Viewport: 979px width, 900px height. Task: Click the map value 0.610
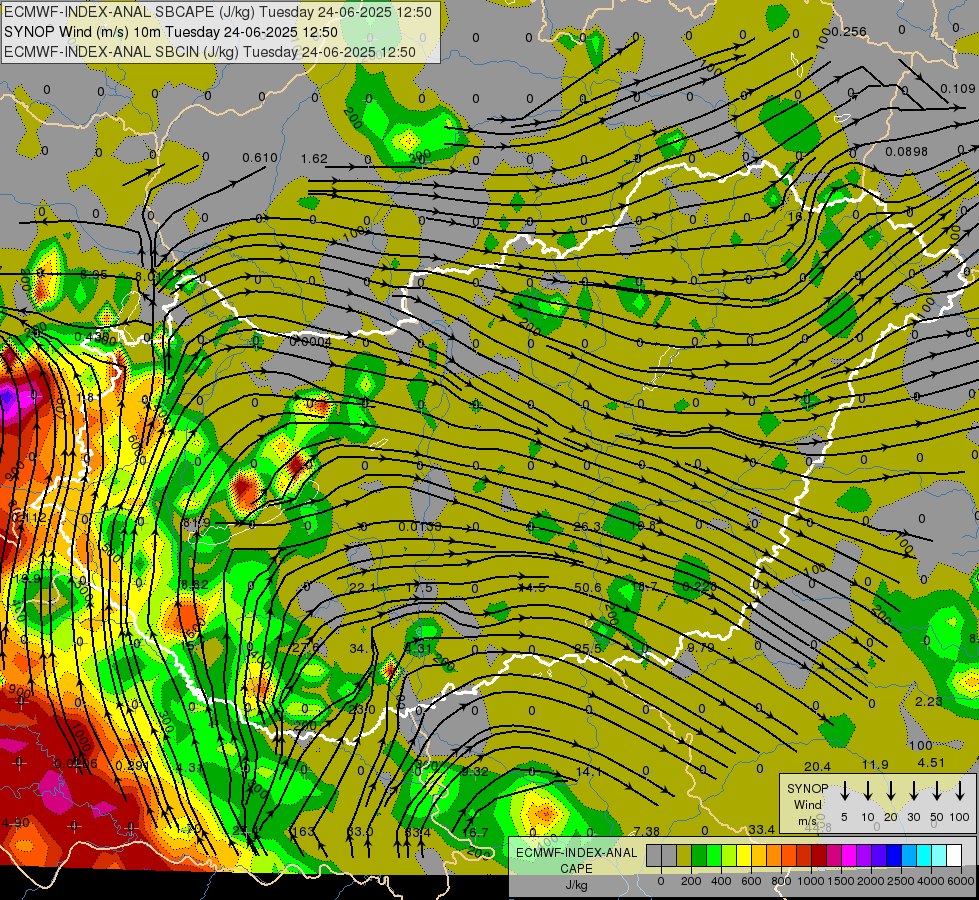pos(260,158)
